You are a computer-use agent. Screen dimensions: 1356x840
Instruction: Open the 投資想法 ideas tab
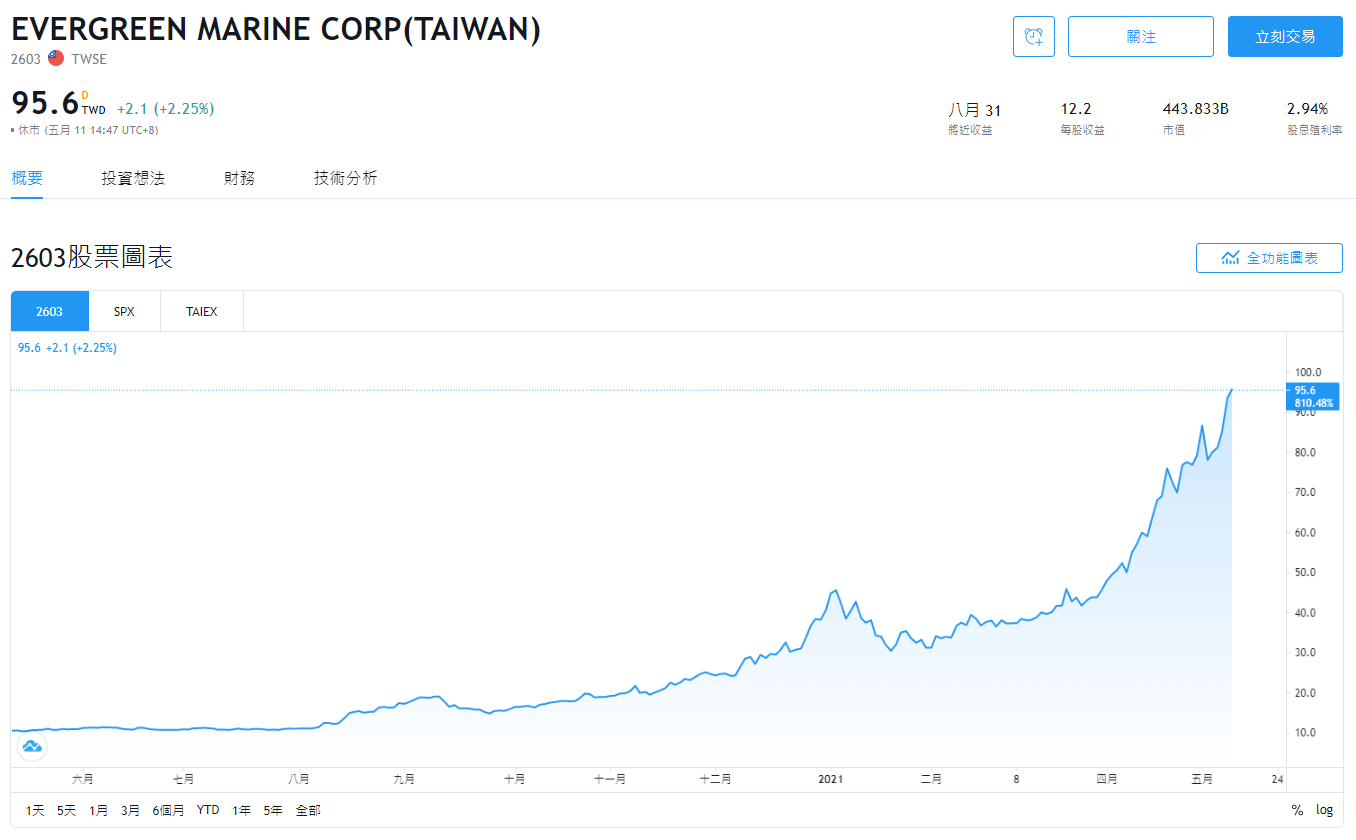click(x=133, y=178)
